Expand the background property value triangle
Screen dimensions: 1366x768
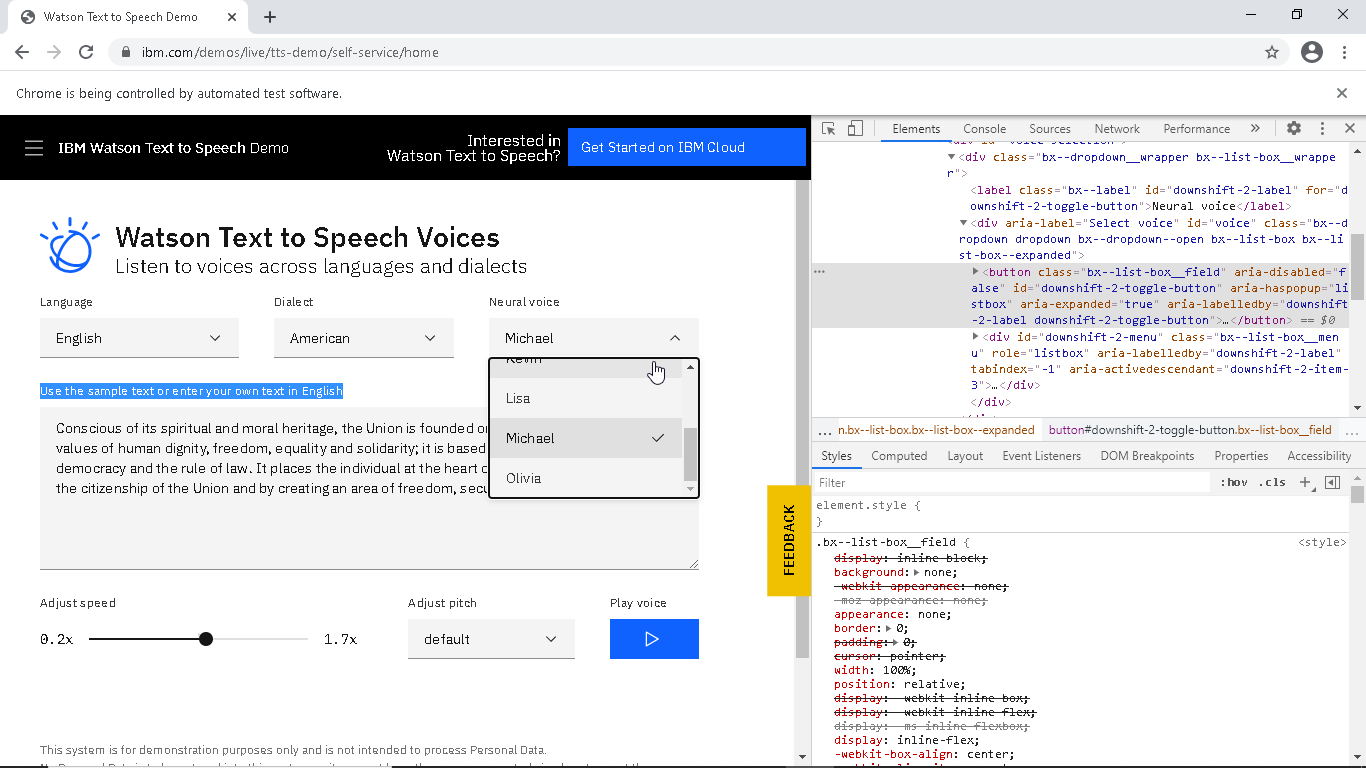(x=917, y=572)
